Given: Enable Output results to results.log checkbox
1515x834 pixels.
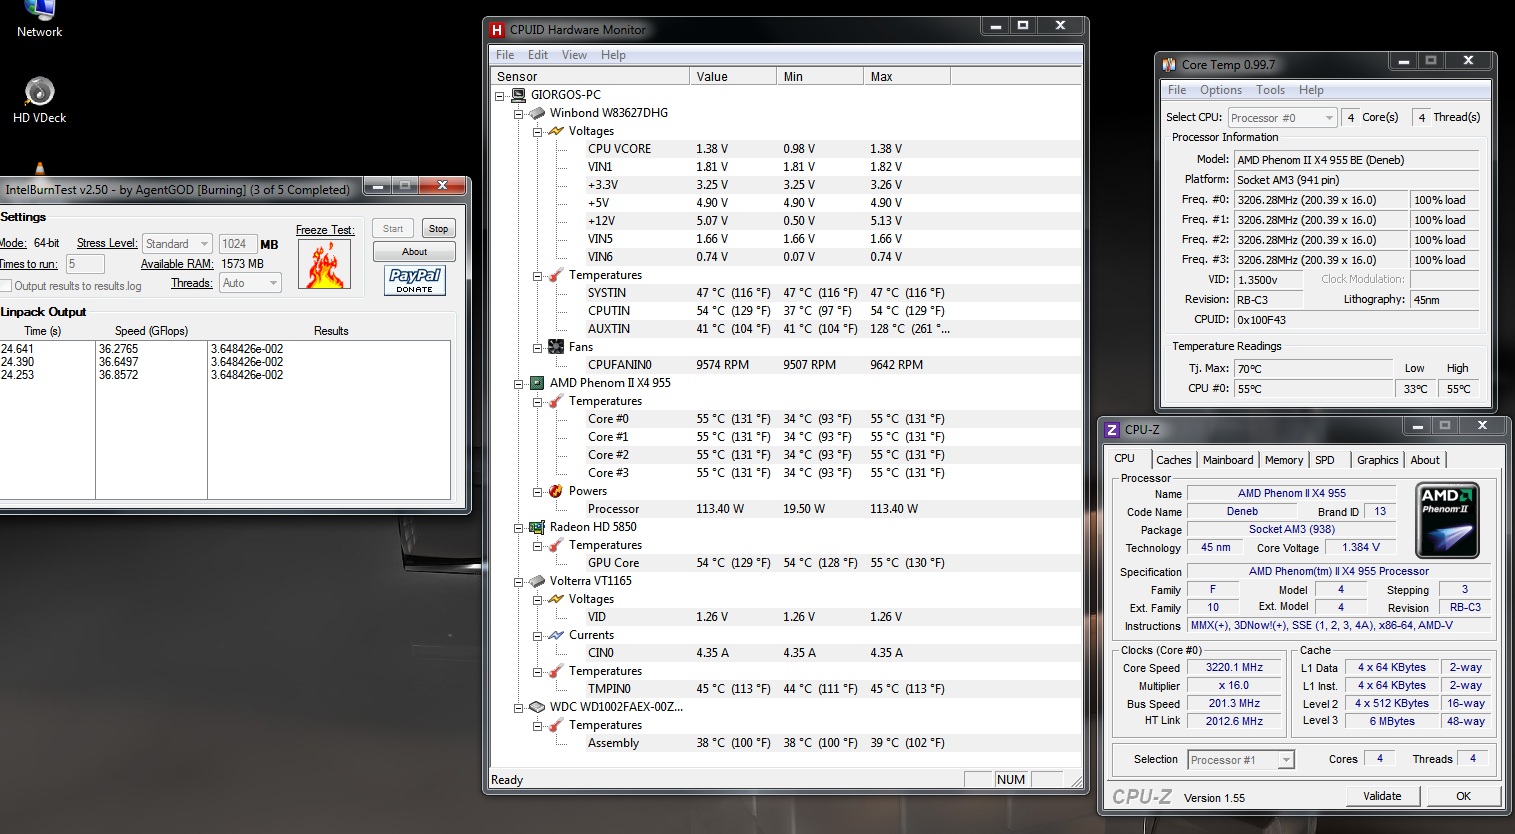Looking at the screenshot, I should point(6,286).
